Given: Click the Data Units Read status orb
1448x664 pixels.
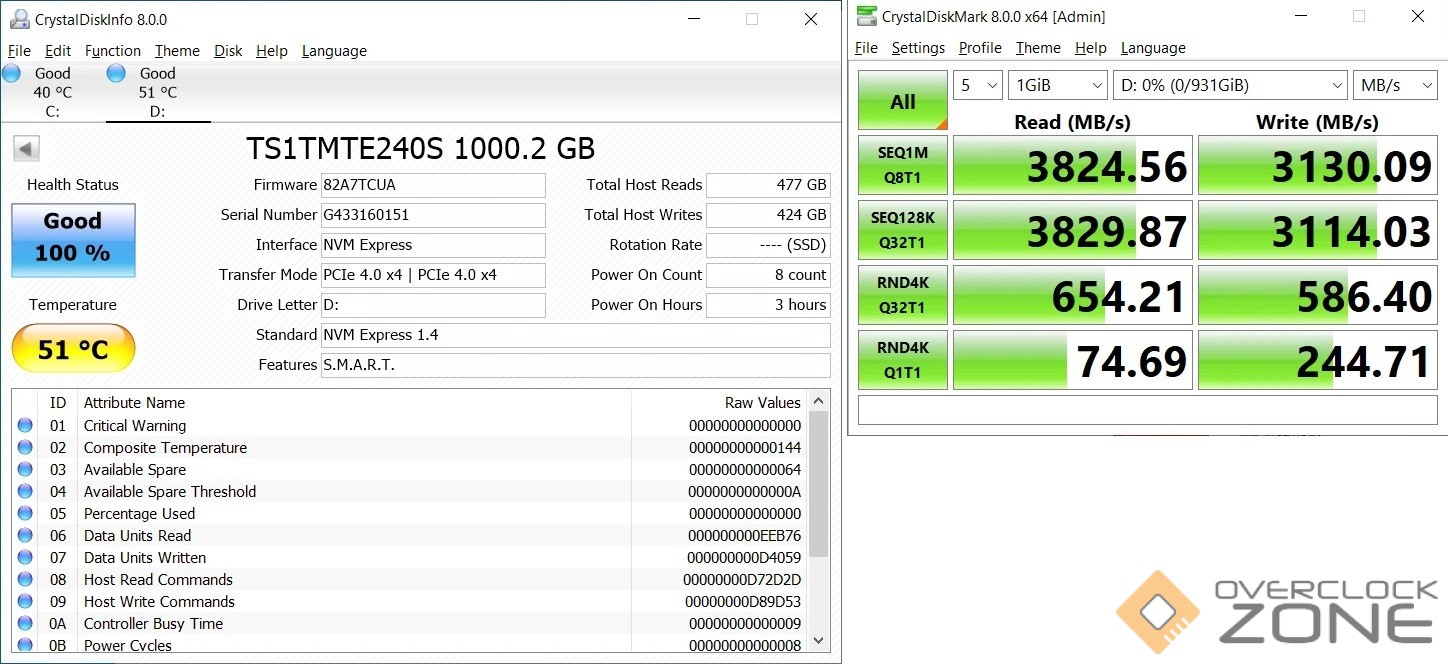Looking at the screenshot, I should click(25, 536).
